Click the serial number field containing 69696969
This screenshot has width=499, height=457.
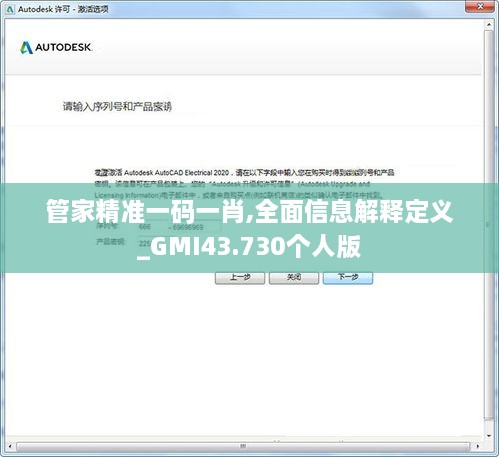(196, 227)
